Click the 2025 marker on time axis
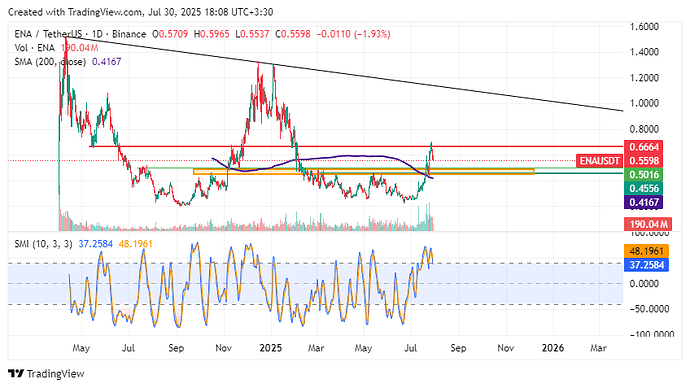690x388 pixels. point(271,348)
